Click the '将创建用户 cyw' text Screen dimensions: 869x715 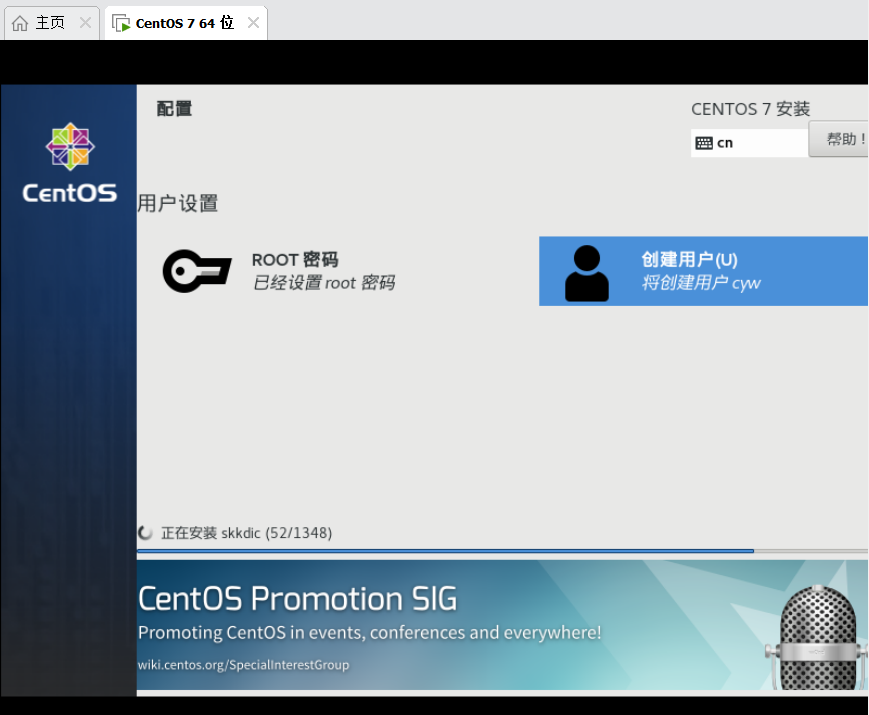pos(701,283)
